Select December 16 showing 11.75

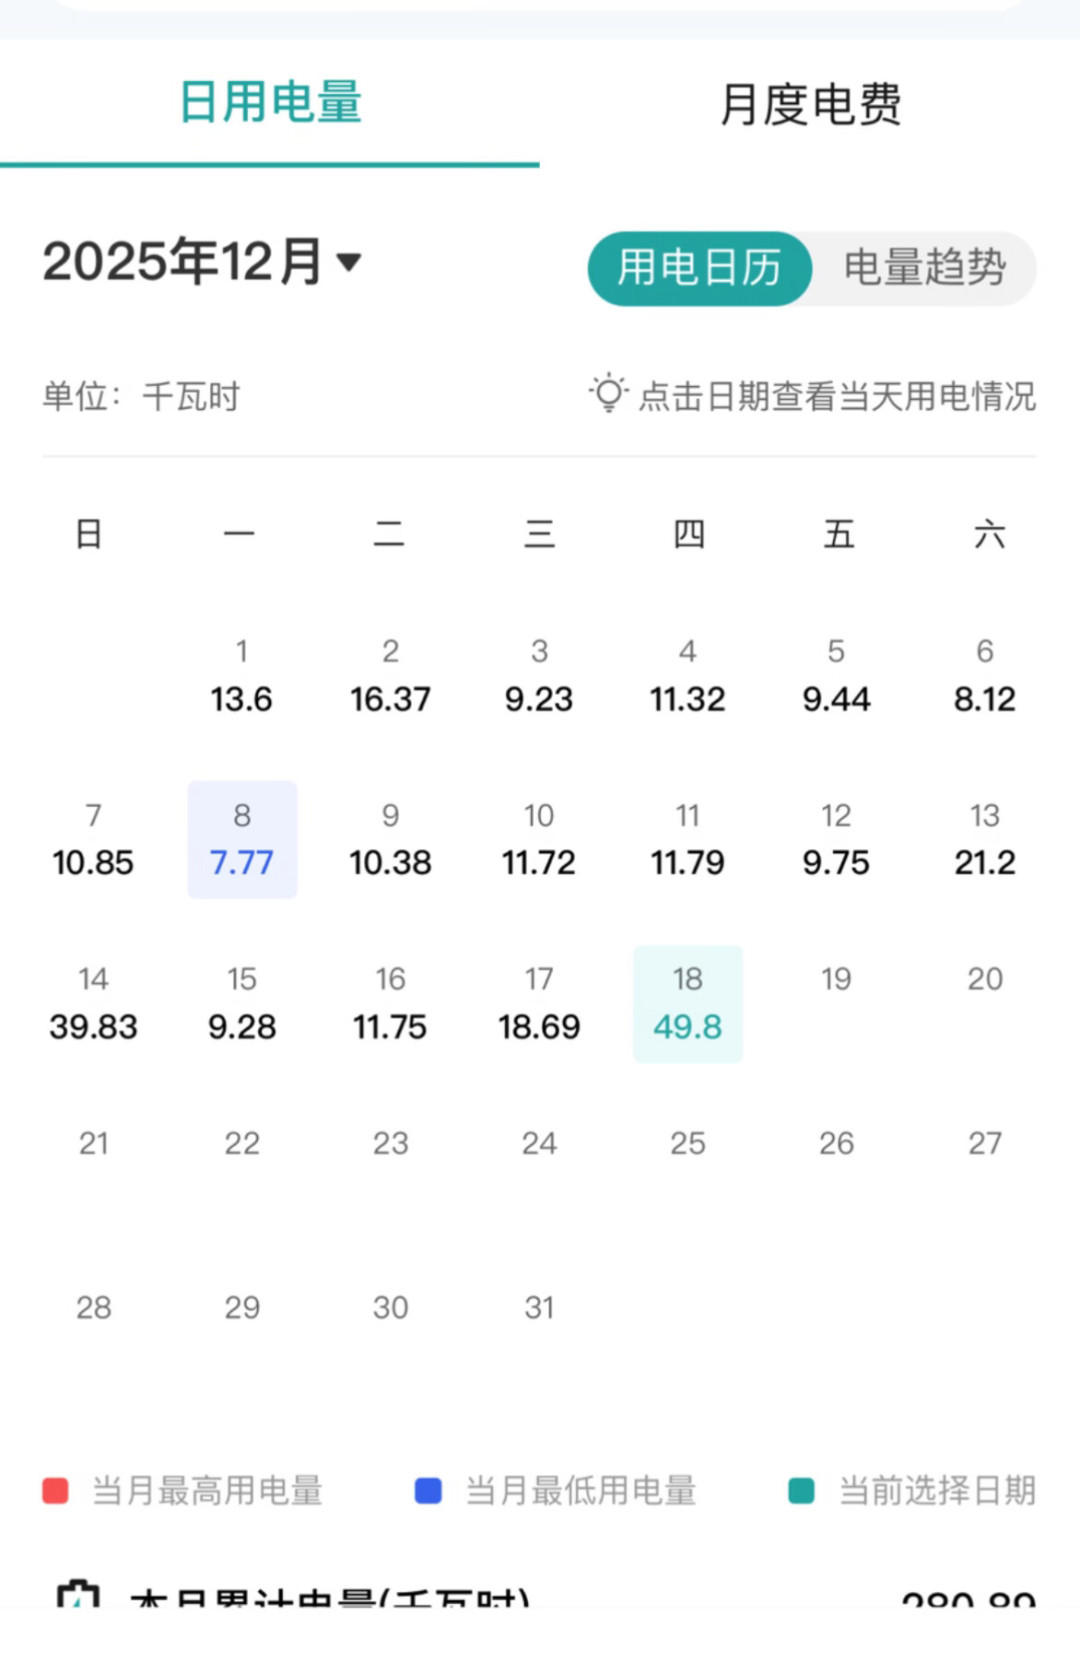390,1004
